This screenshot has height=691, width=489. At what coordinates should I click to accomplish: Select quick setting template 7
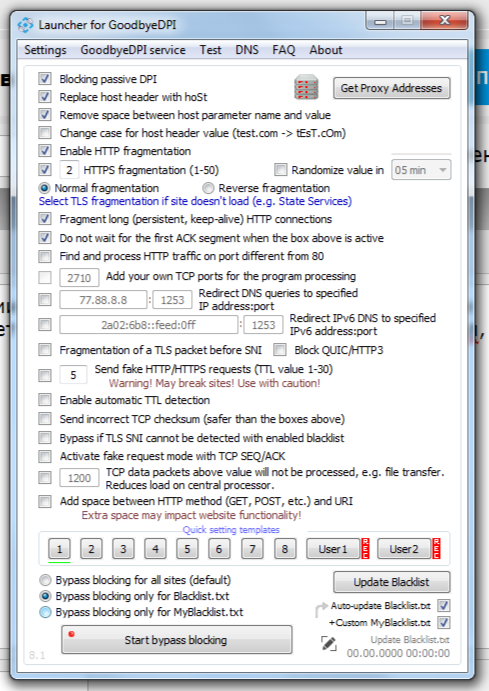tap(252, 549)
